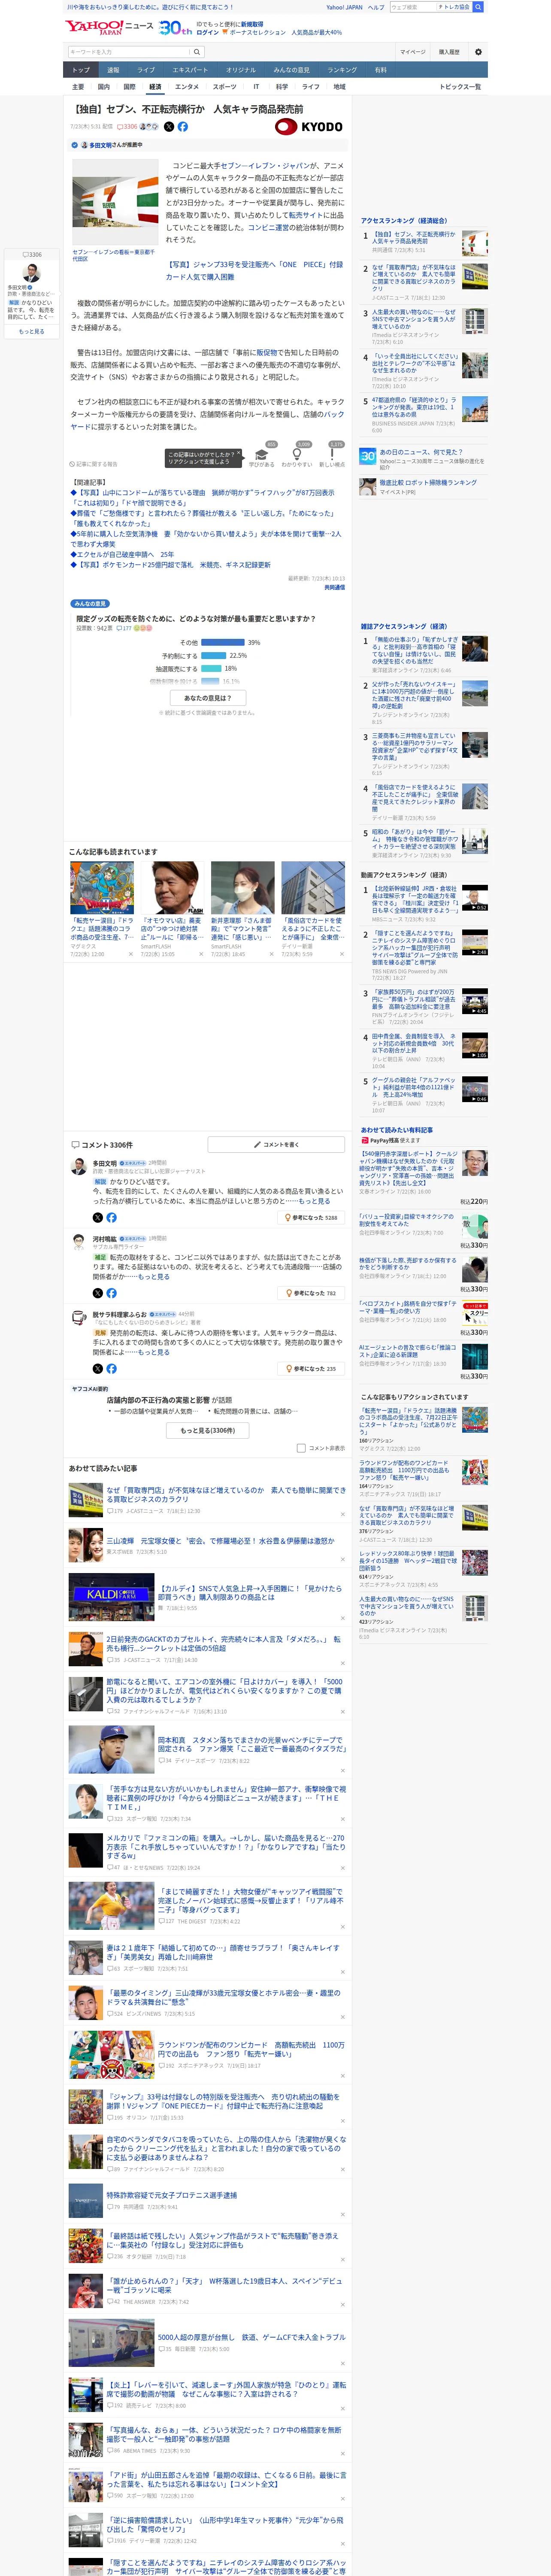This screenshot has height=2576, width=551.
Task: Expand 河村鳴紘's comment via もっと見る
Action: pos(153,1276)
